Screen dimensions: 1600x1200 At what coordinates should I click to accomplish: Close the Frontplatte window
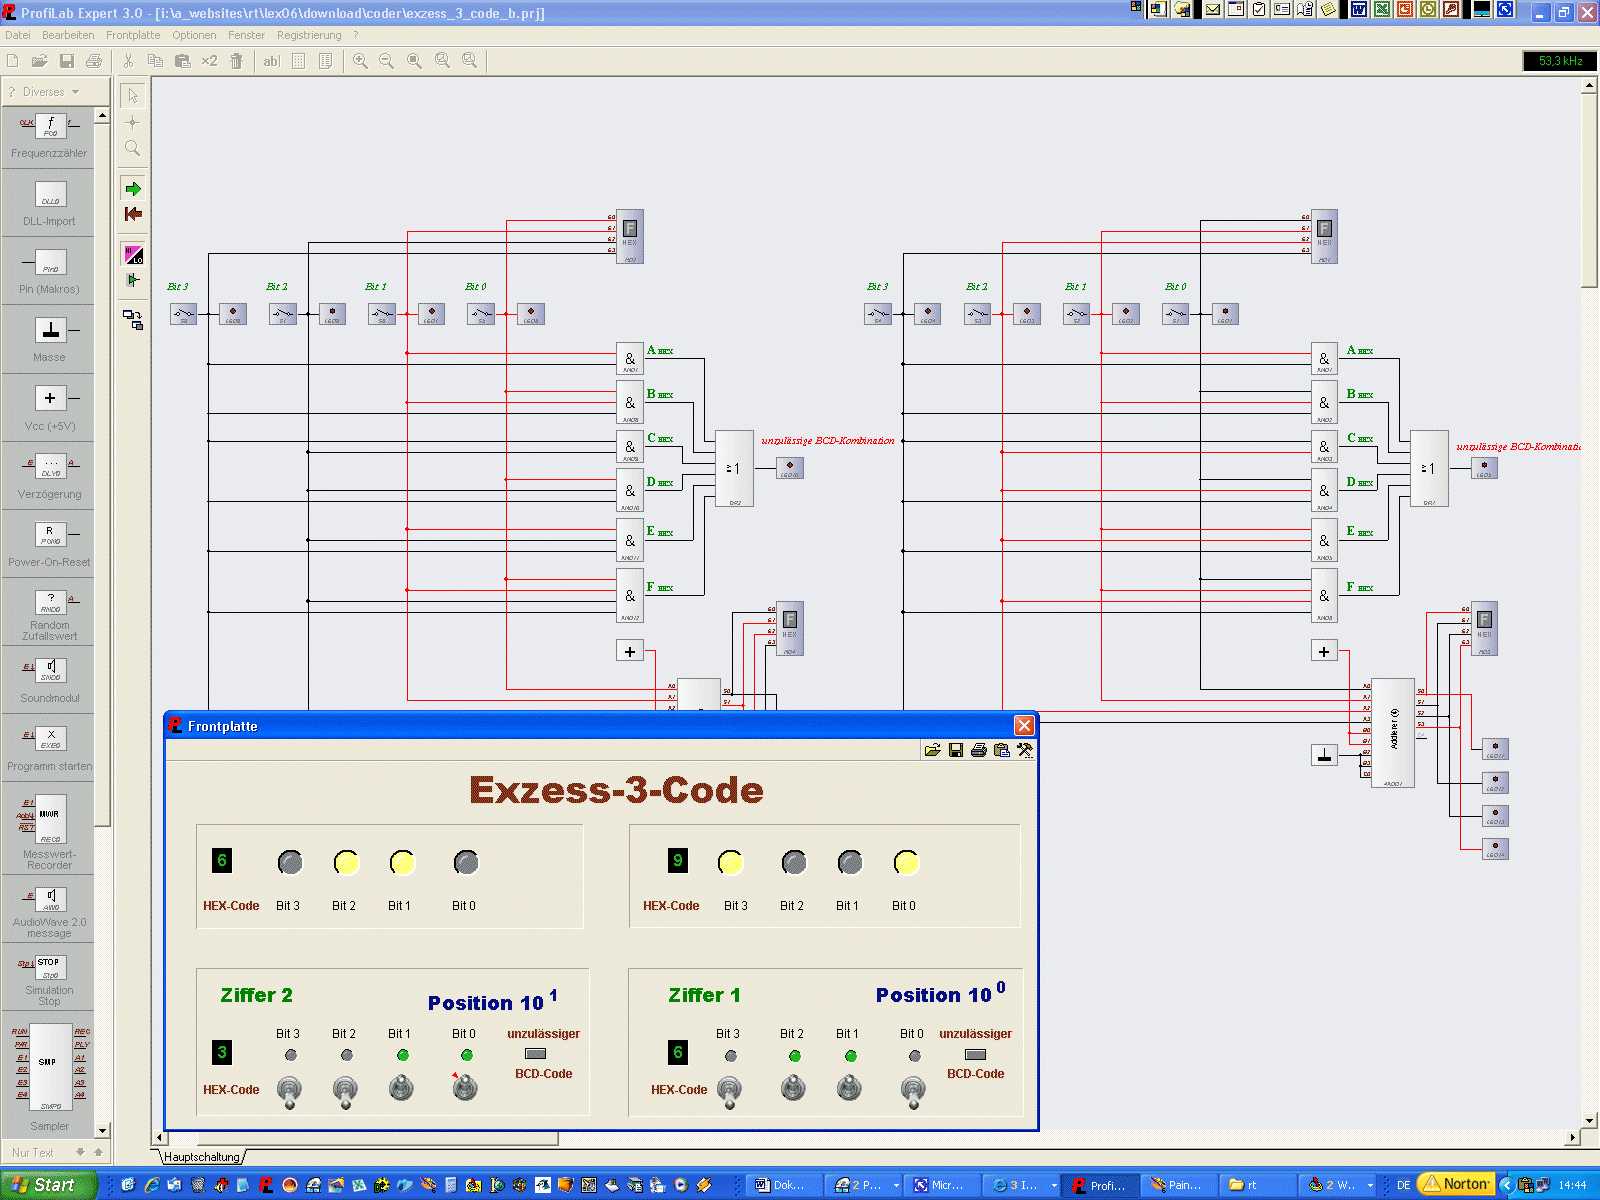(x=1024, y=726)
